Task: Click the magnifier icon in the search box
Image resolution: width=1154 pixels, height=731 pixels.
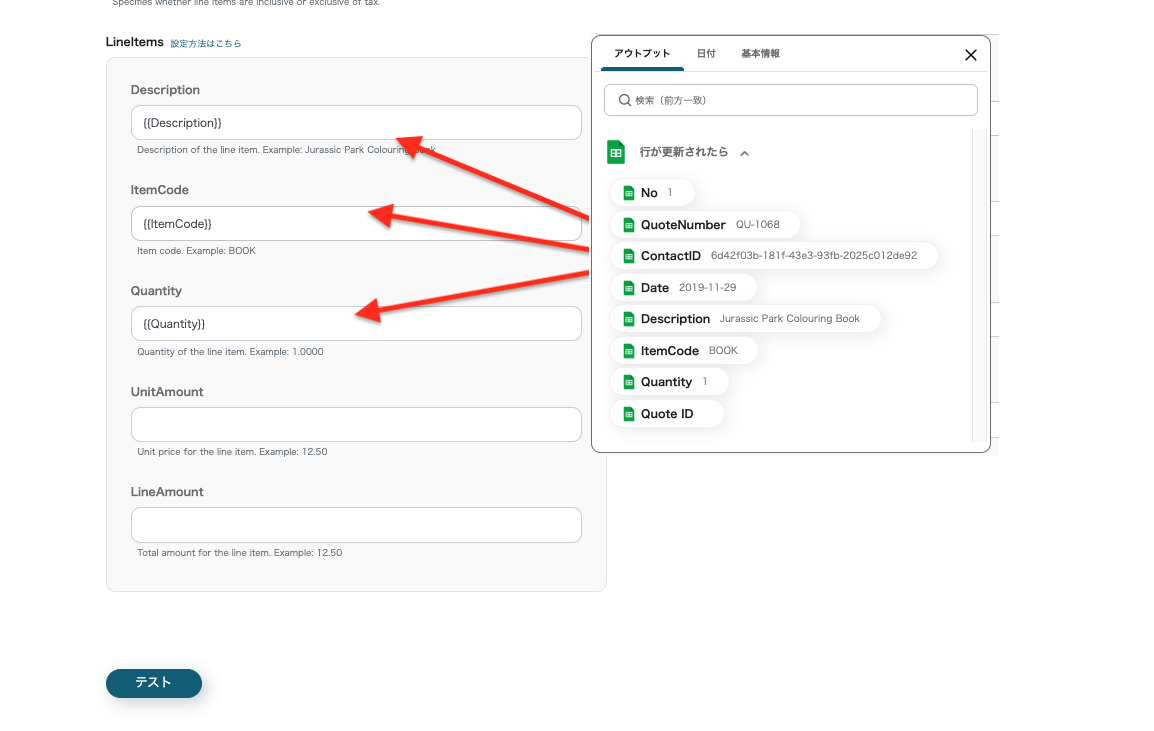Action: point(624,100)
